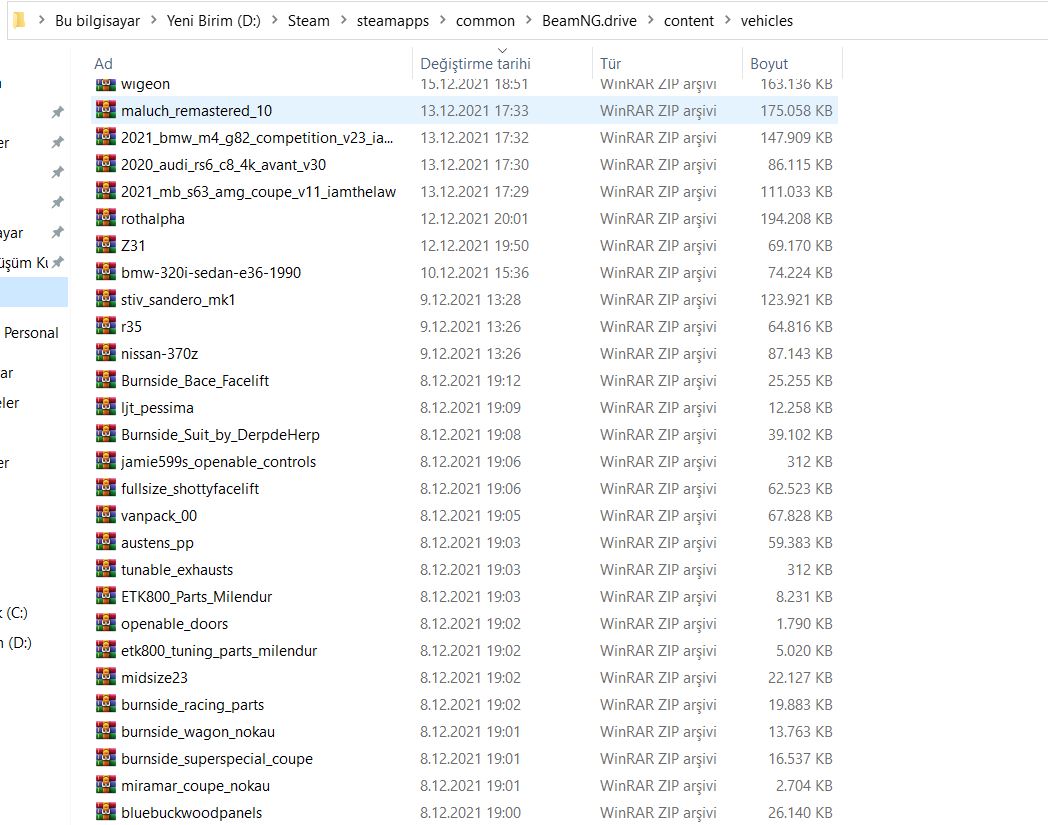The width and height of the screenshot is (1048, 825).
Task: Expand the chevron after Bu bilgisayar in path
Action: (x=153, y=21)
